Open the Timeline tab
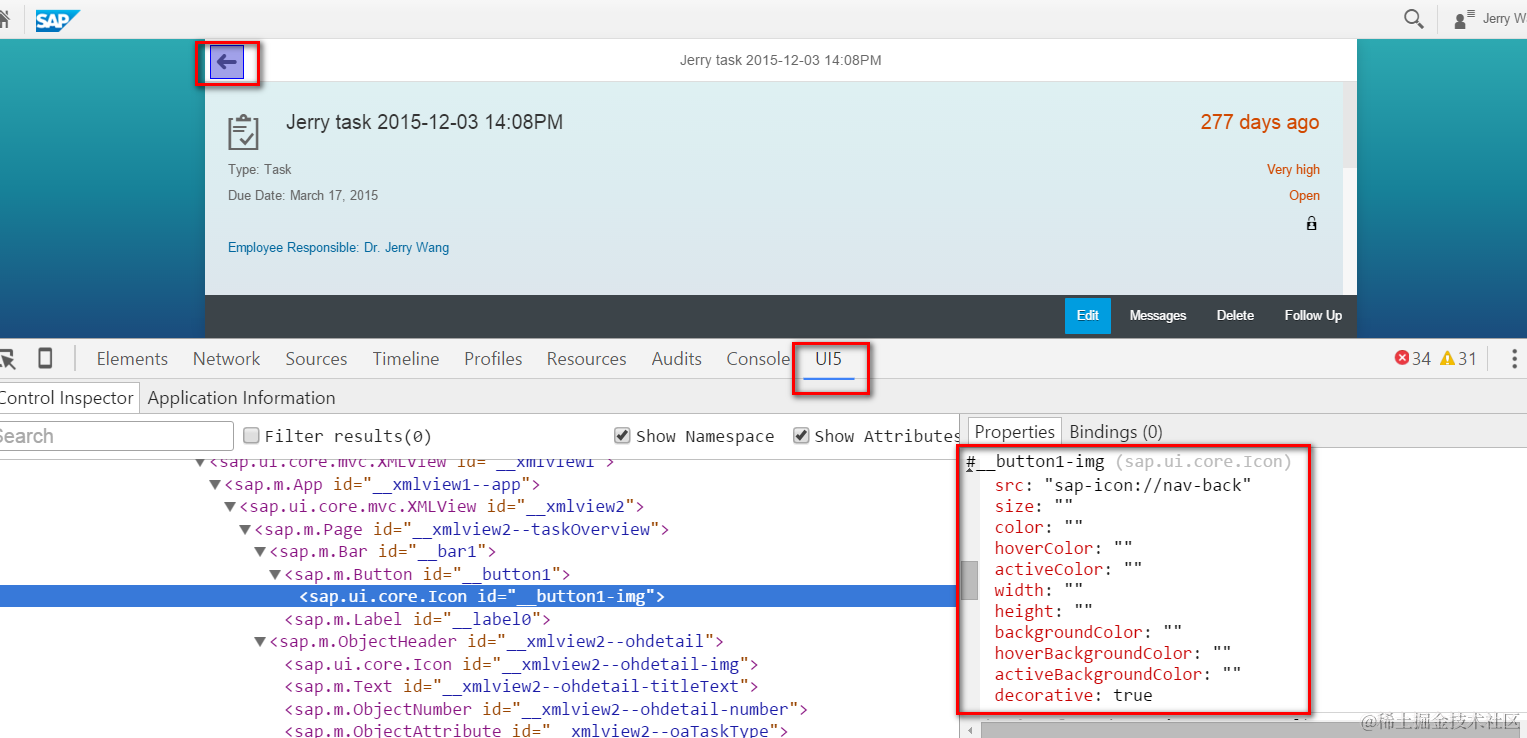The height and width of the screenshot is (738, 1527). 406,359
